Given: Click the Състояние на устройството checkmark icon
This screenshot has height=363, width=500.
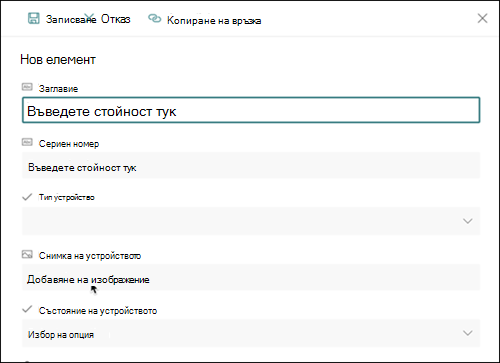Looking at the screenshot, I should click(x=27, y=309).
